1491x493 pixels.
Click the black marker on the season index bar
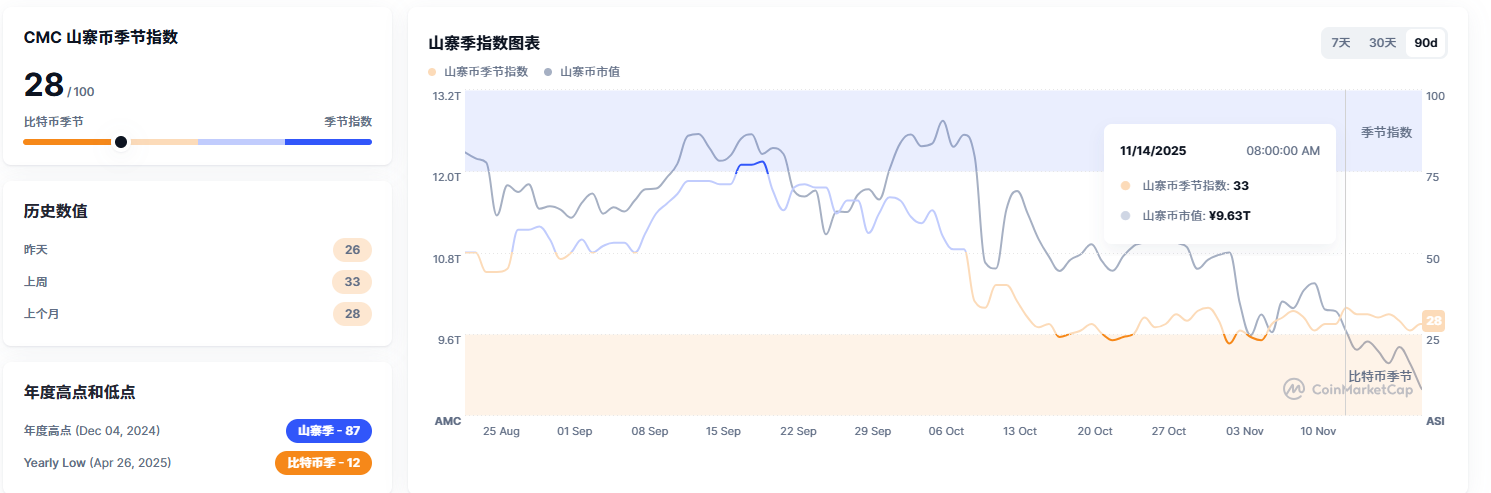[x=121, y=142]
